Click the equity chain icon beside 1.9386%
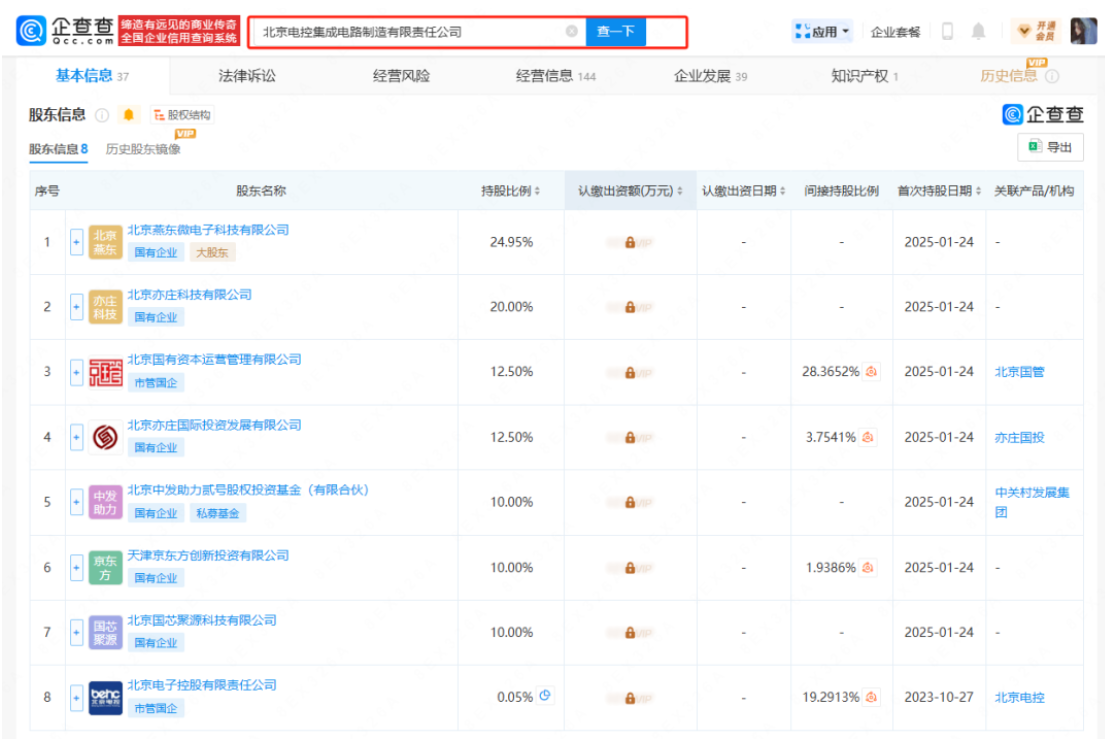 868,567
